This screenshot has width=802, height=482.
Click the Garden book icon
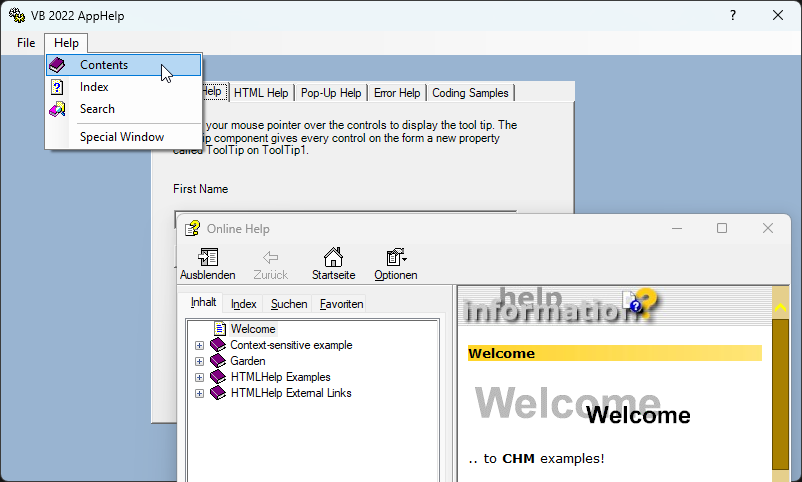[x=218, y=361]
